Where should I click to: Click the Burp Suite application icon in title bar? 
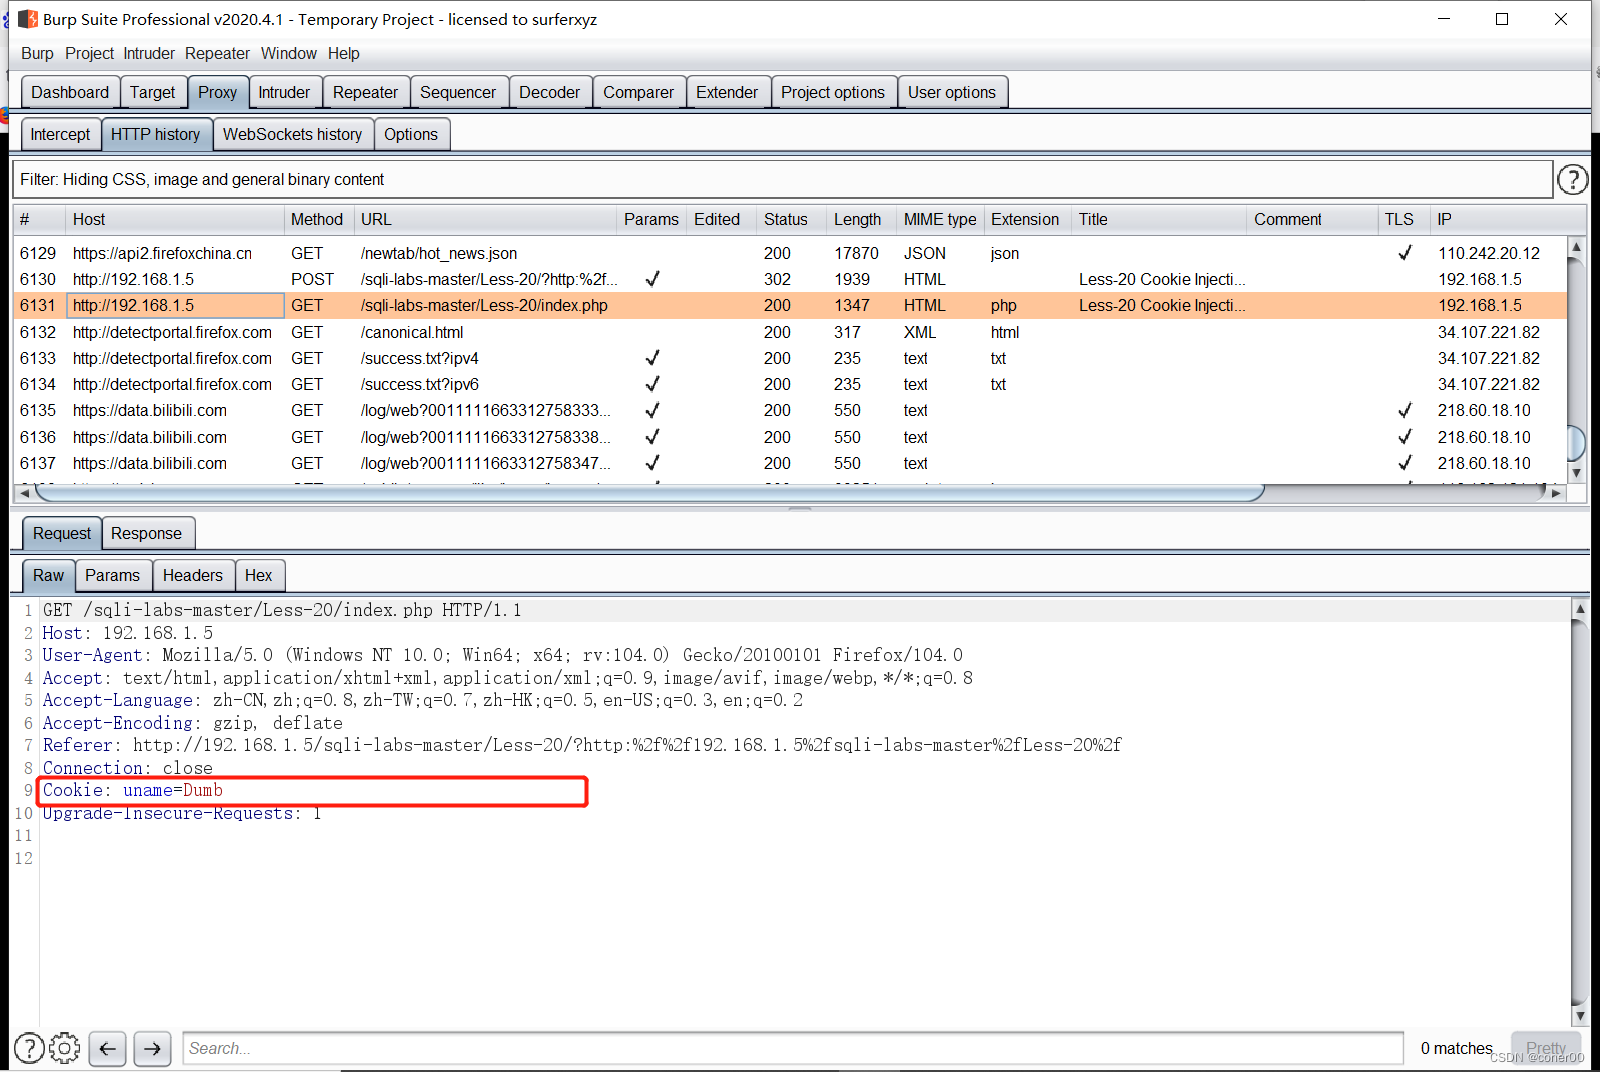28,19
